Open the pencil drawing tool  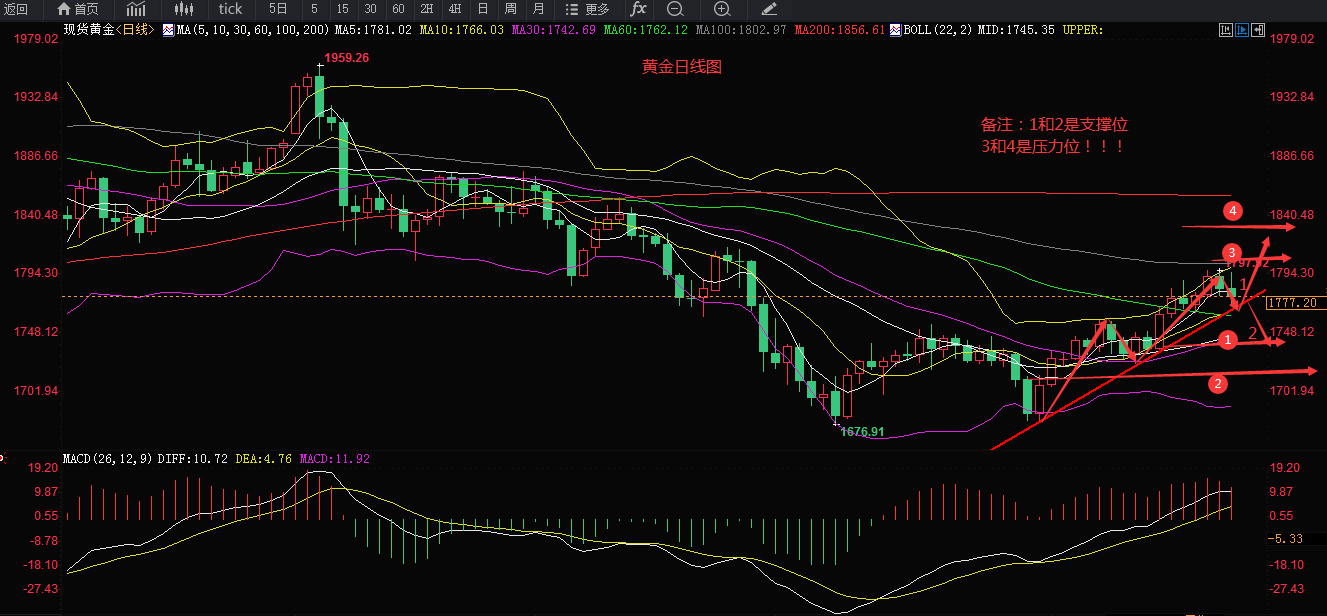click(x=768, y=9)
